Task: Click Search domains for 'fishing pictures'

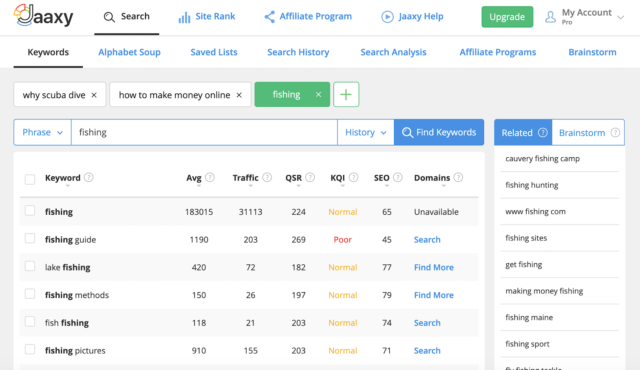Action: point(427,350)
